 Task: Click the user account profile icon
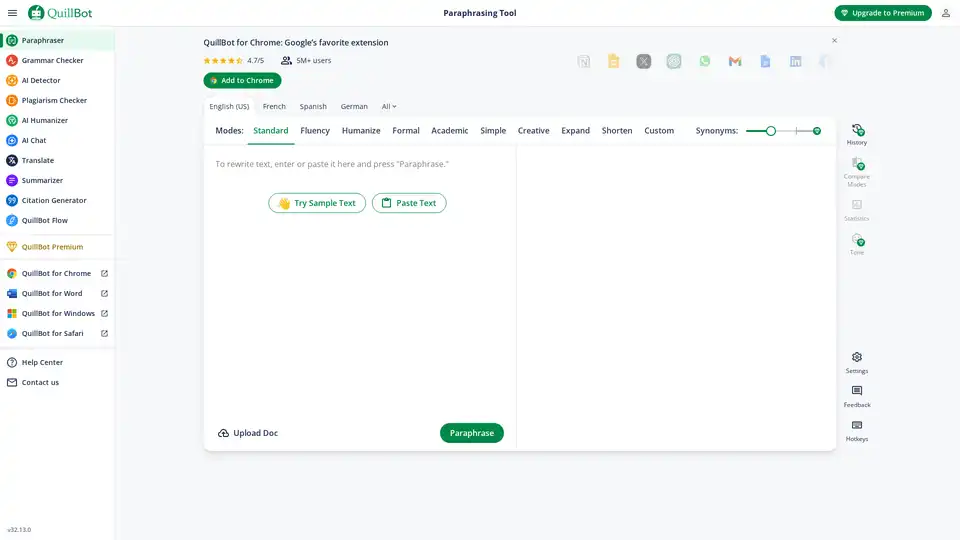[x=945, y=13]
